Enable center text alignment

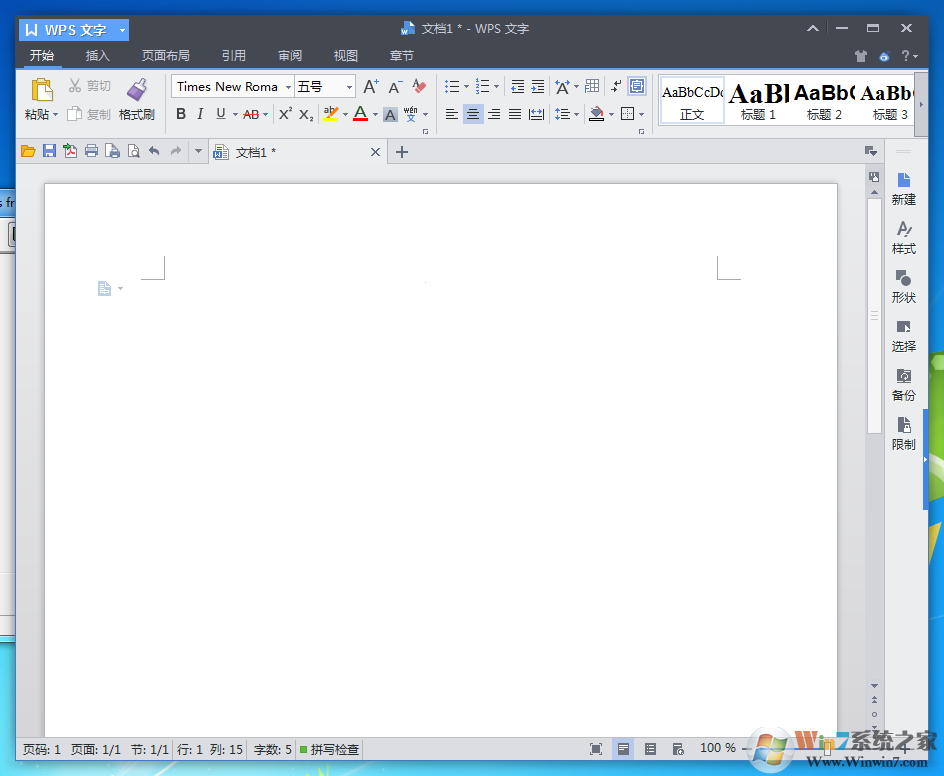pos(473,114)
